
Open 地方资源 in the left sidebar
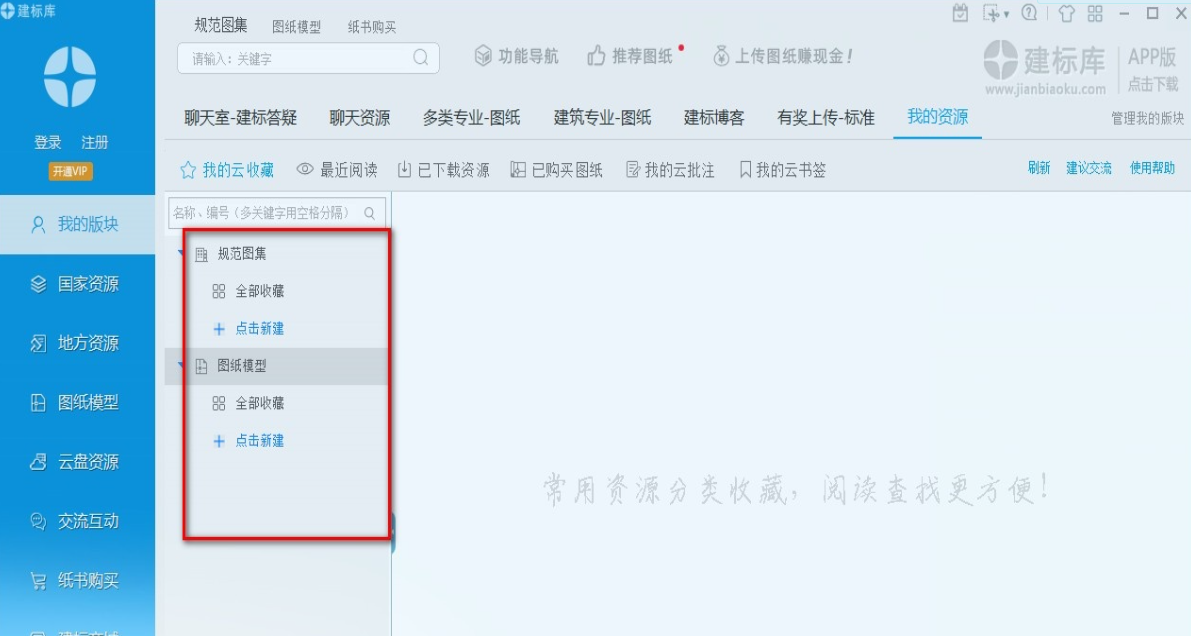77,343
